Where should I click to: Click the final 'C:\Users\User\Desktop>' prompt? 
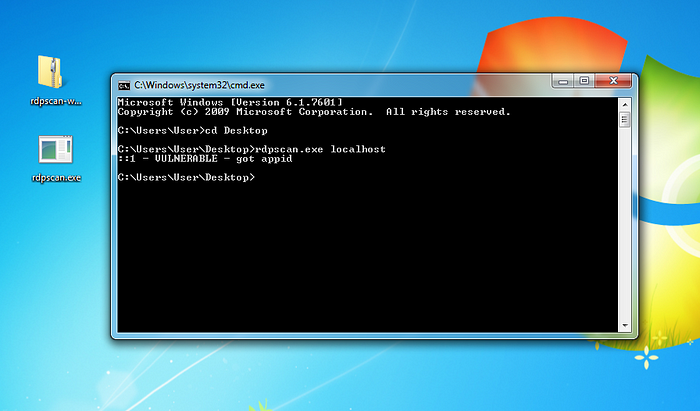(x=186, y=177)
